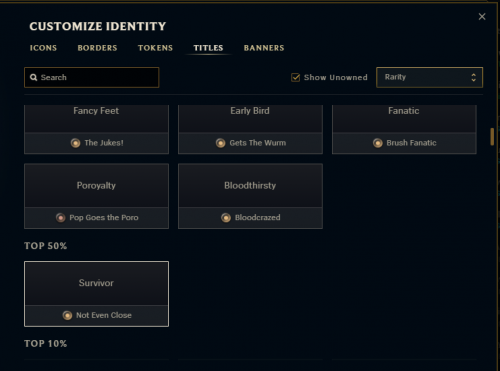Viewport: 500px width, 371px height.
Task: Select the Survivor title card
Action: tap(96, 294)
